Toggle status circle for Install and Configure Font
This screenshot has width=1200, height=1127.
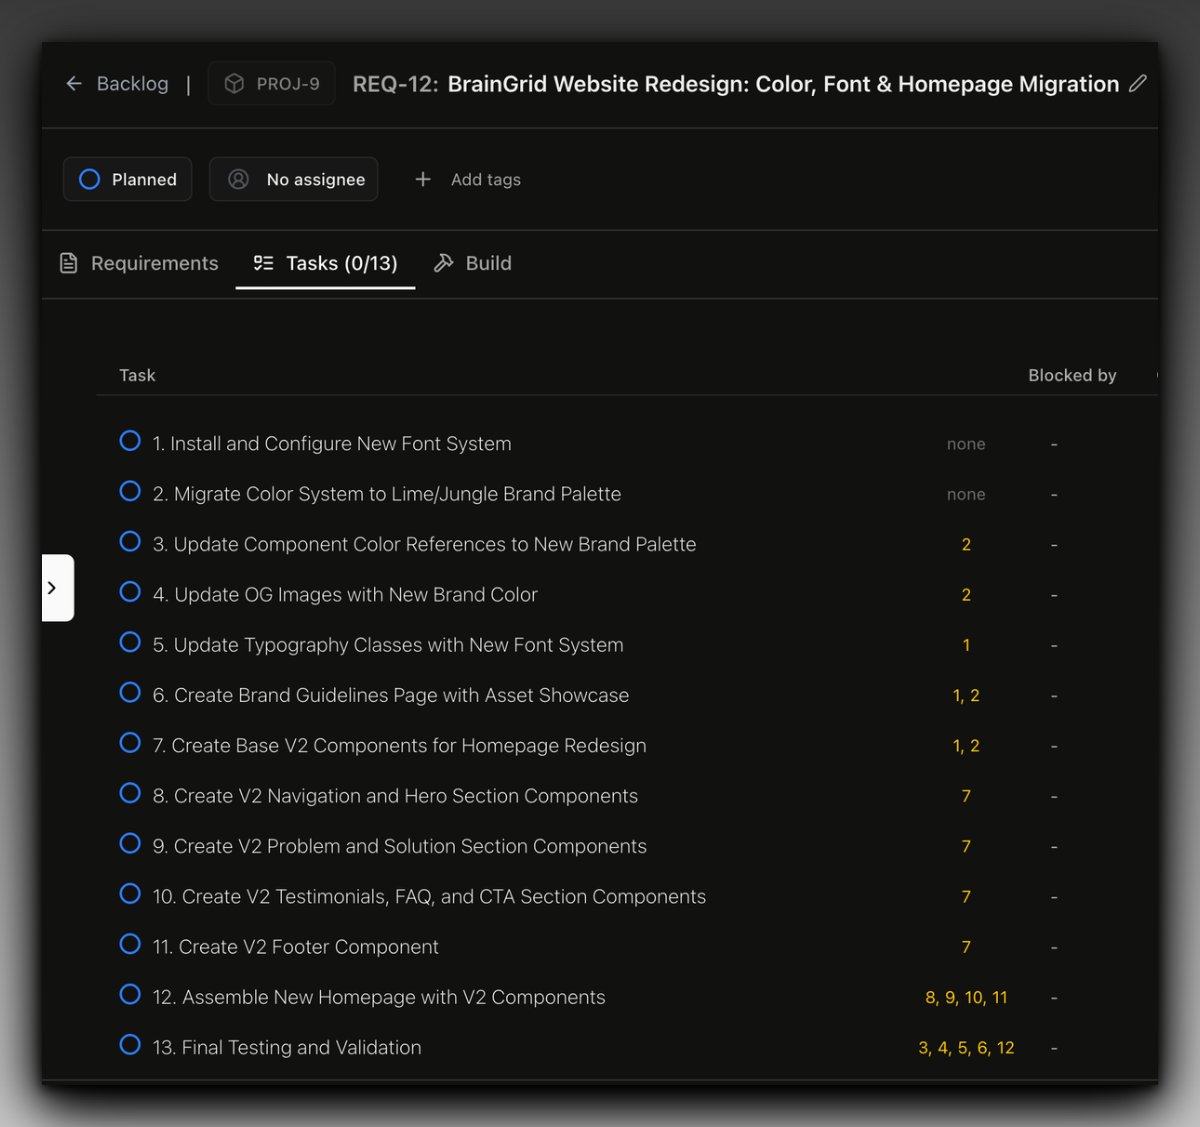[130, 441]
